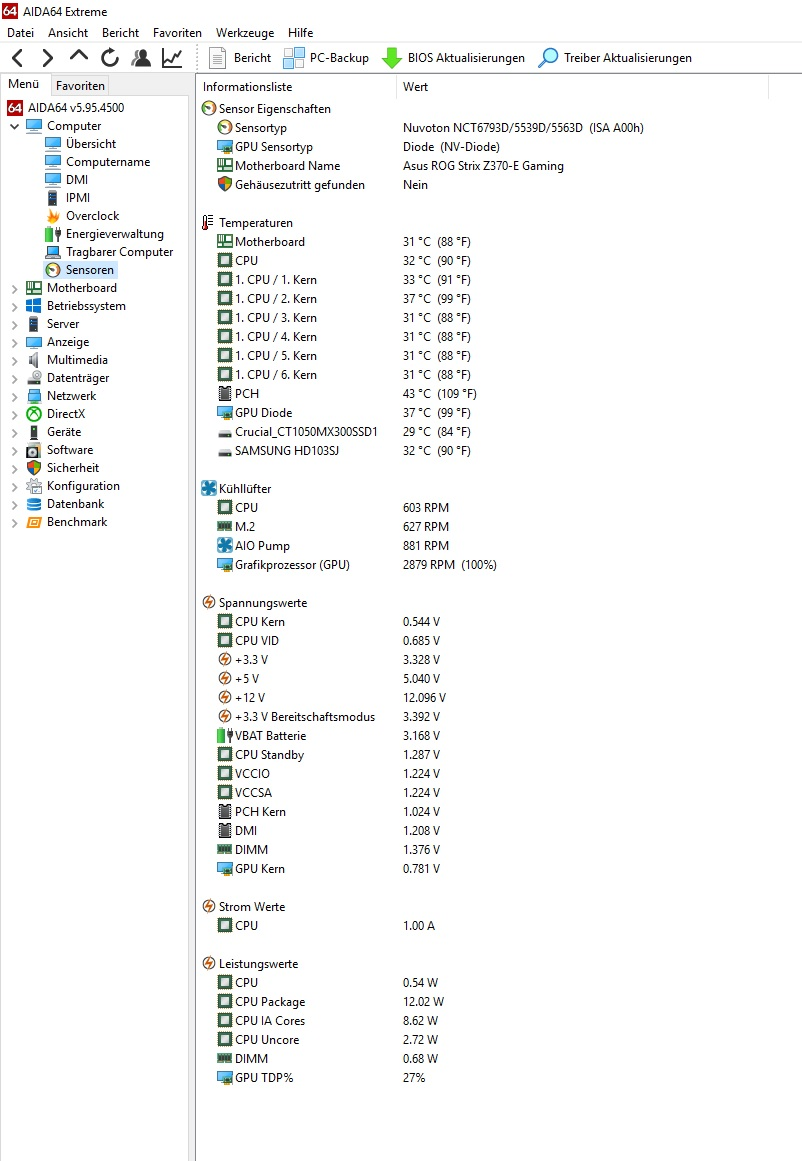Expand the Multimedia tree node
The image size is (809, 1161).
coord(14,360)
